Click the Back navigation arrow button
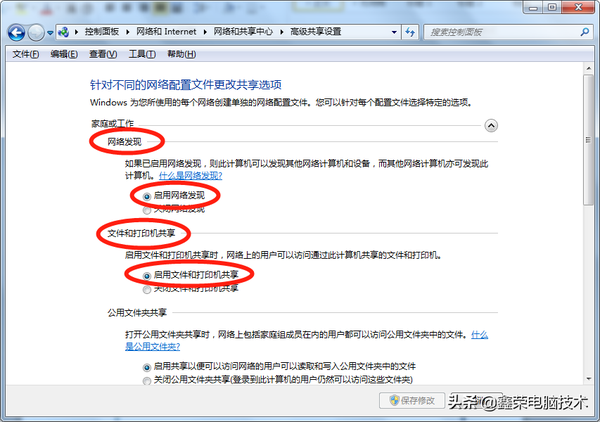This screenshot has width=600, height=422. tap(14, 32)
